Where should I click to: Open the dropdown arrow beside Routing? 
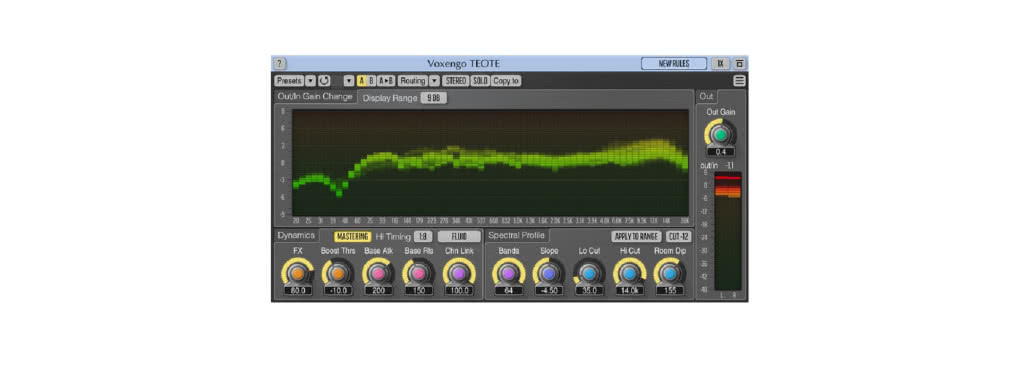[434, 81]
